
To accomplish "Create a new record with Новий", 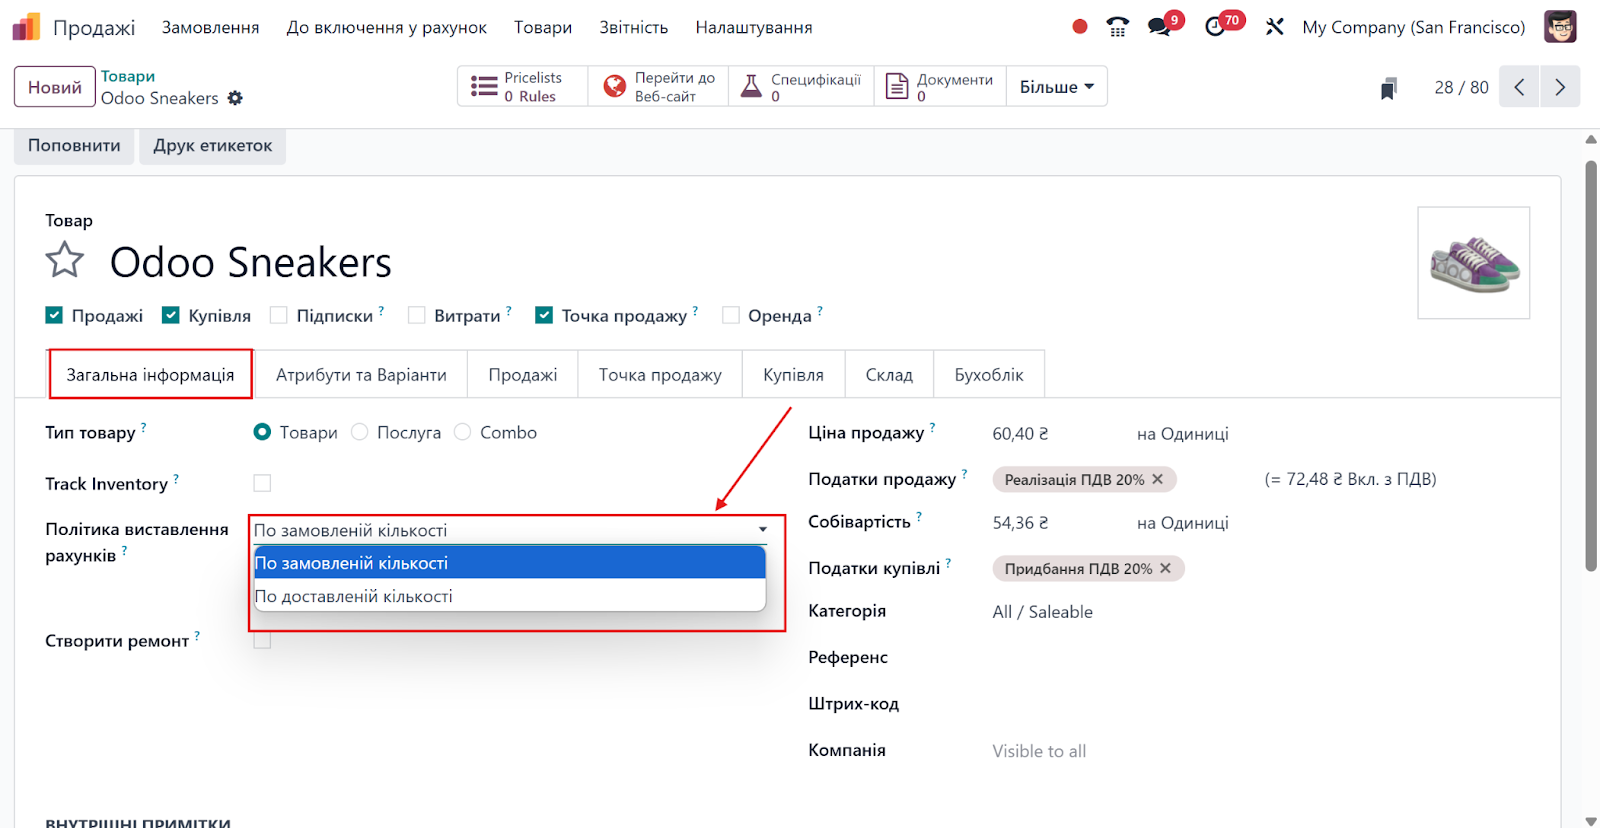I will tap(55, 87).
